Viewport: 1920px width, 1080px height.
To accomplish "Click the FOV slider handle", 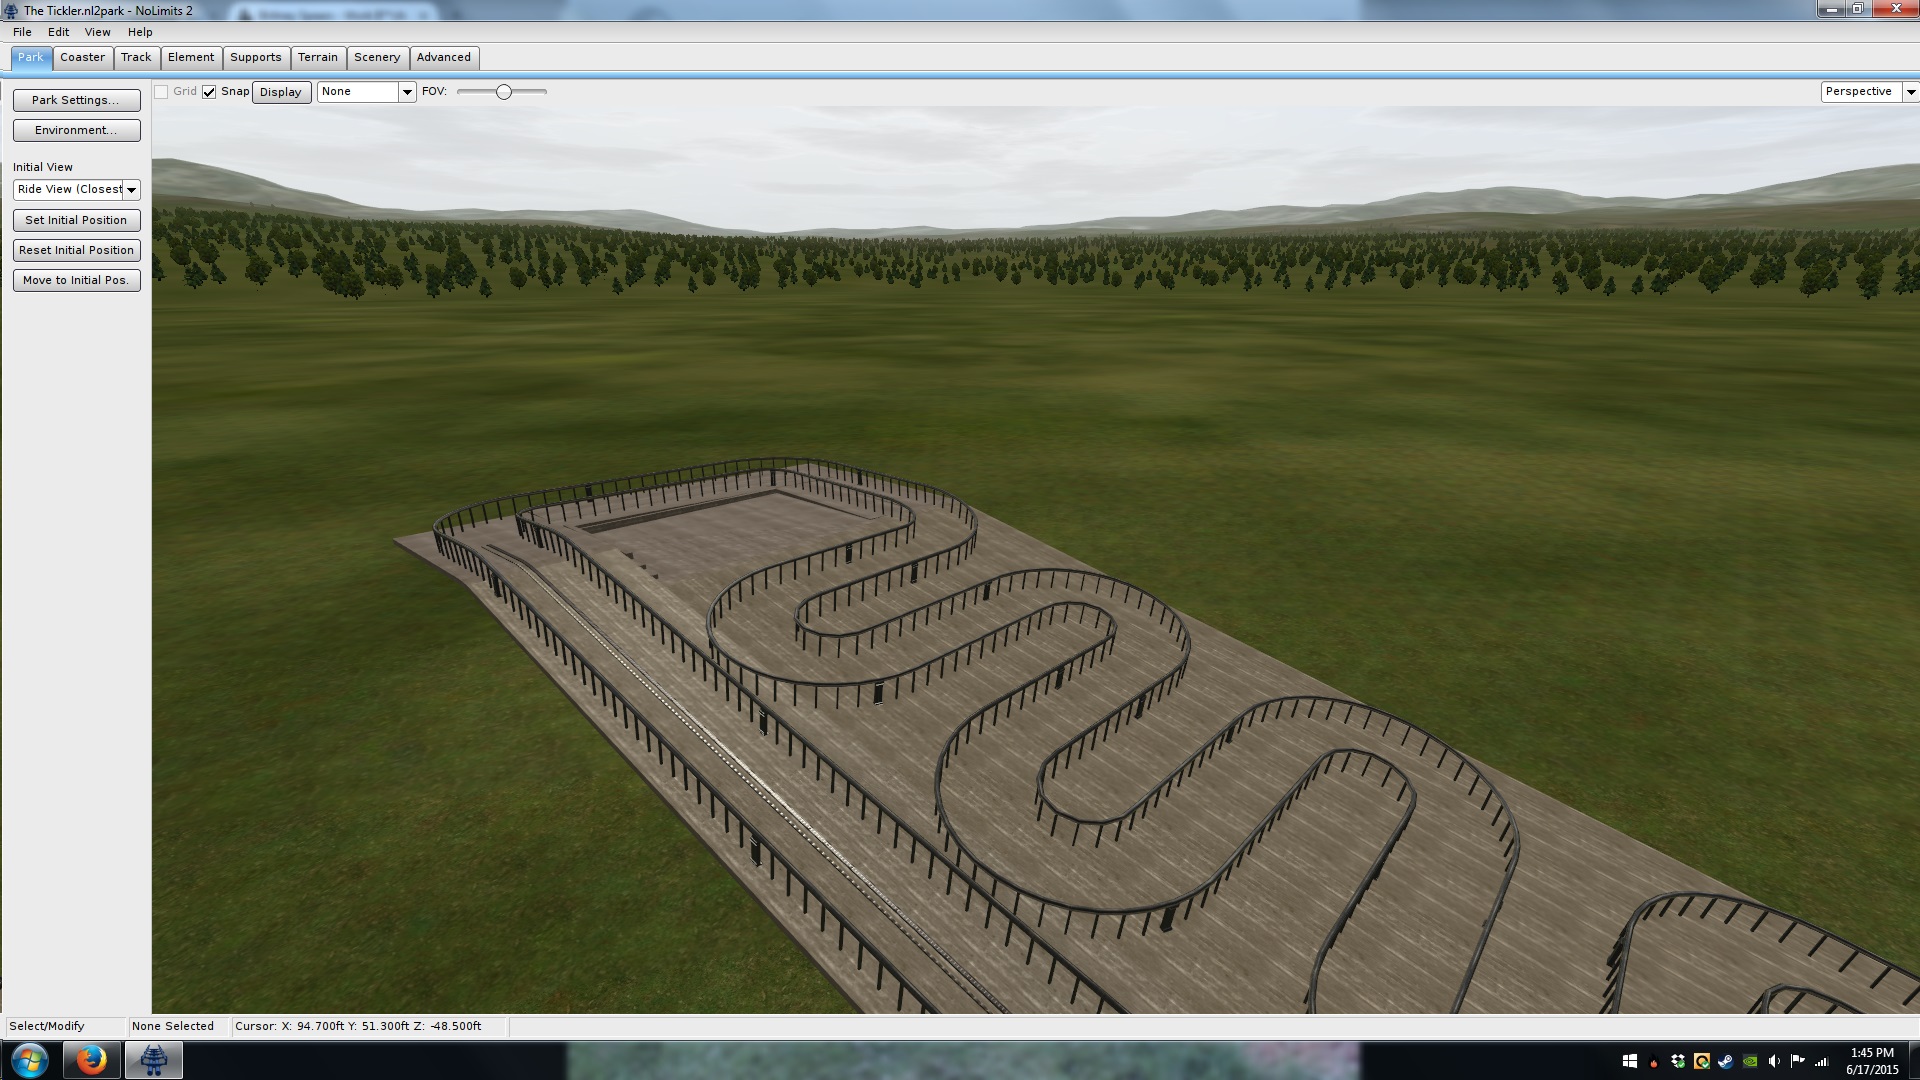I will tap(504, 92).
